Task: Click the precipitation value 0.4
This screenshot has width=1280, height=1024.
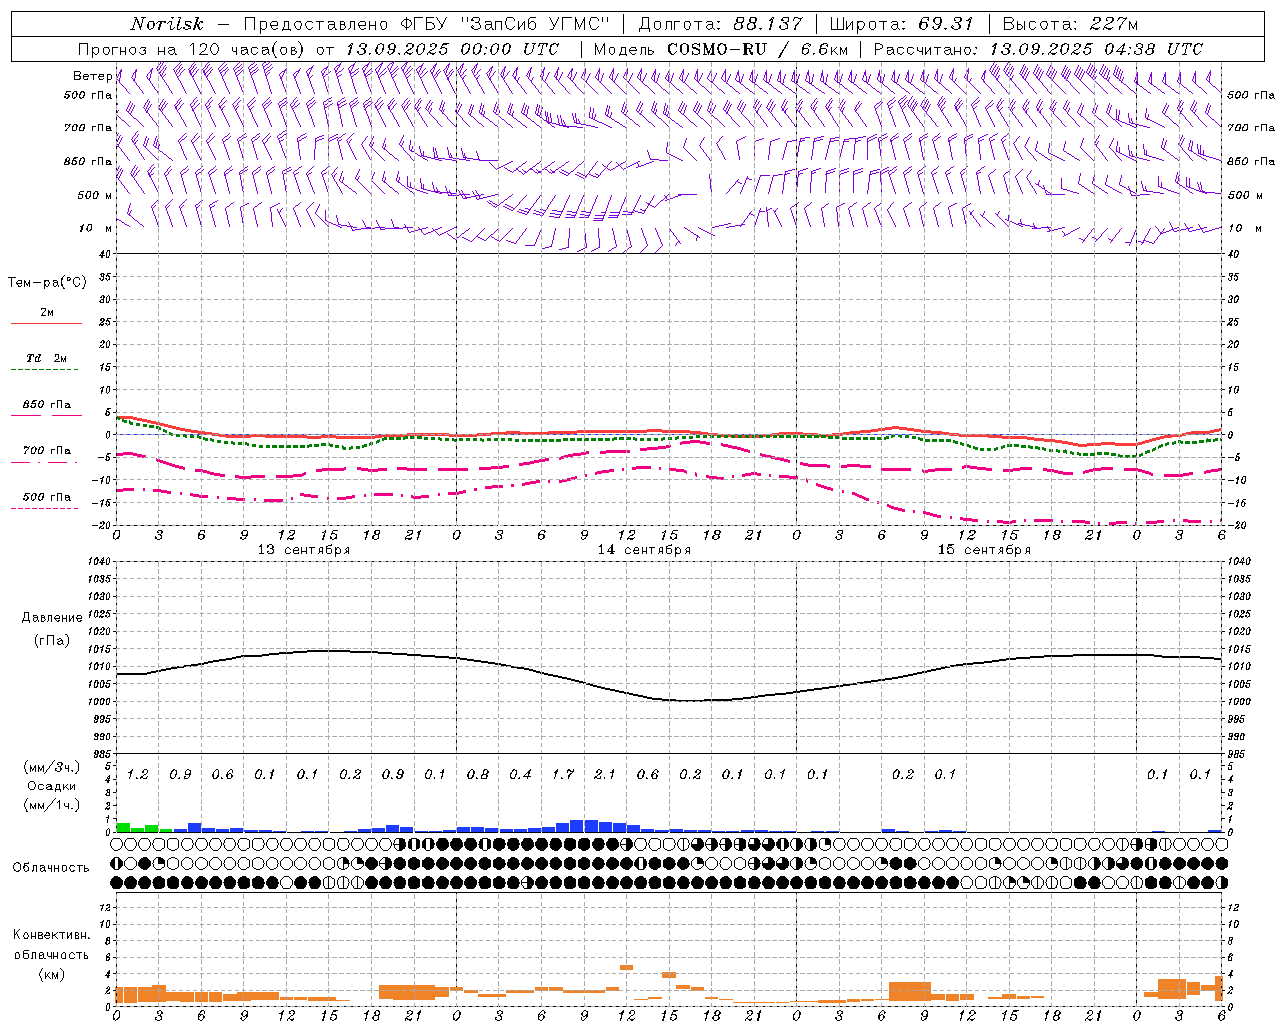Action: click(x=520, y=775)
